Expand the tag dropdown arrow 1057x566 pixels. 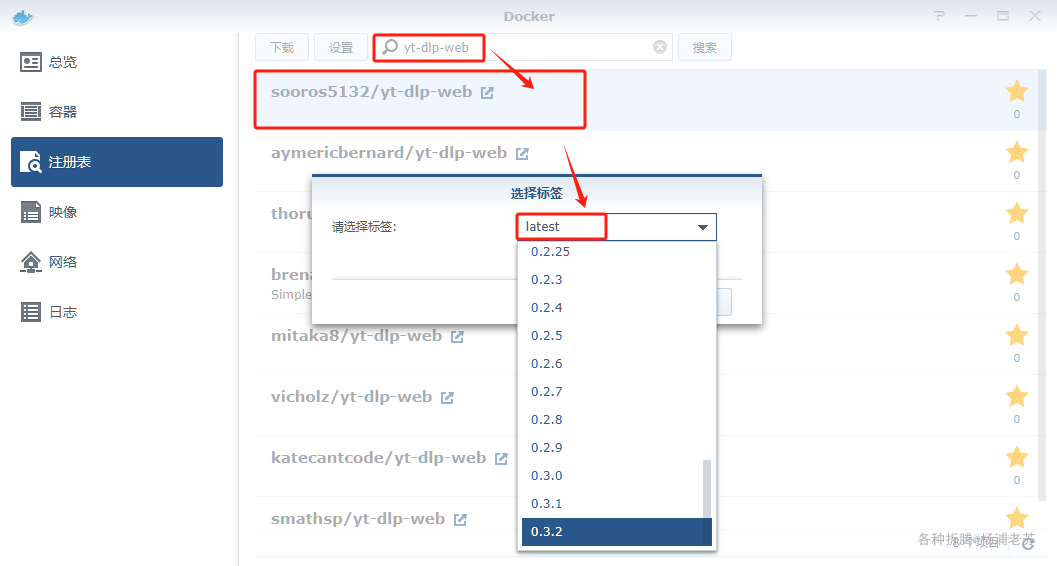702,227
